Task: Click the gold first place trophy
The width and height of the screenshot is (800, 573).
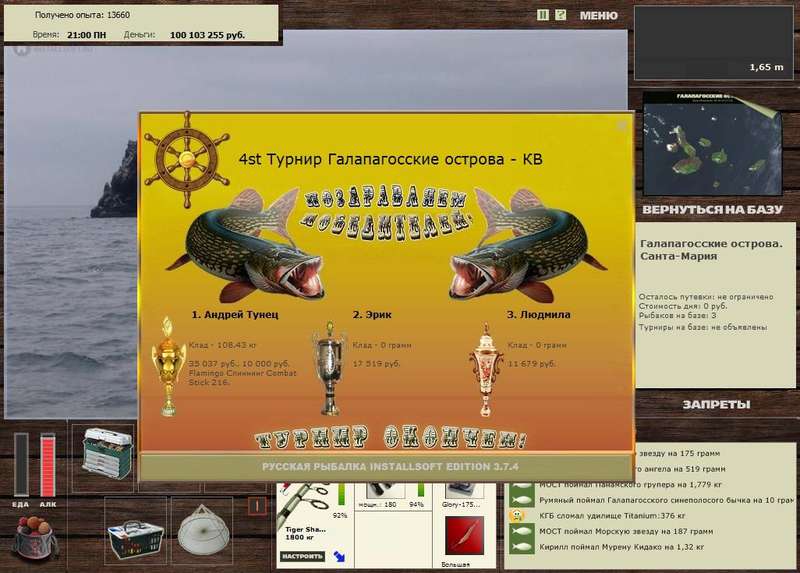Action: [x=168, y=366]
